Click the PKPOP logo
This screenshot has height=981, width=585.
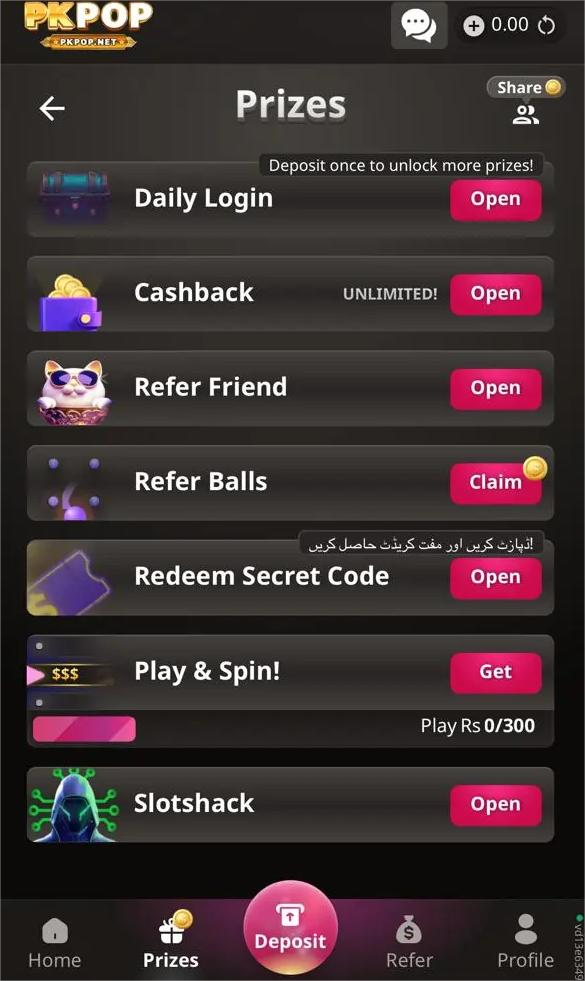pyautogui.click(x=88, y=26)
